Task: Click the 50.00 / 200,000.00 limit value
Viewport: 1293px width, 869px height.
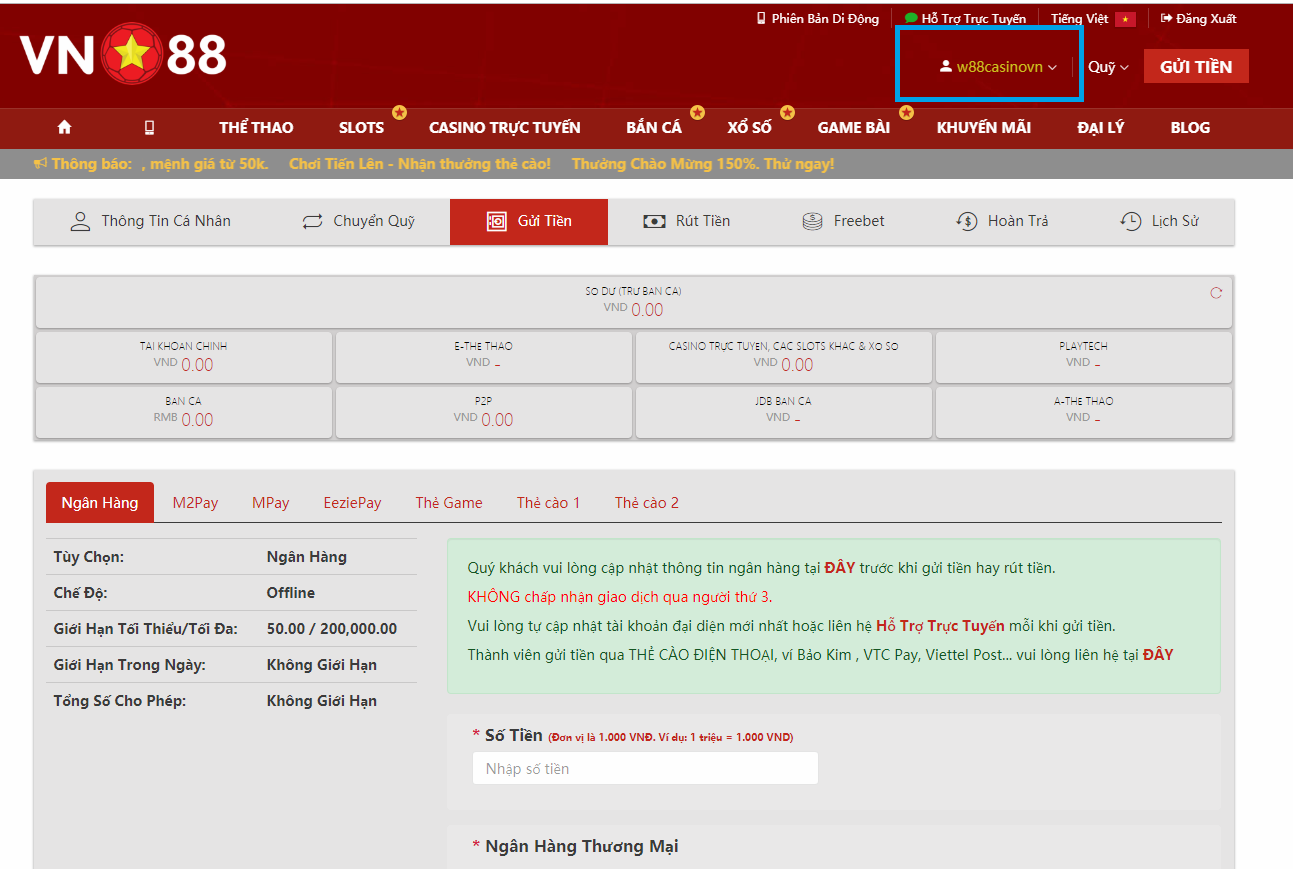Action: pos(332,629)
